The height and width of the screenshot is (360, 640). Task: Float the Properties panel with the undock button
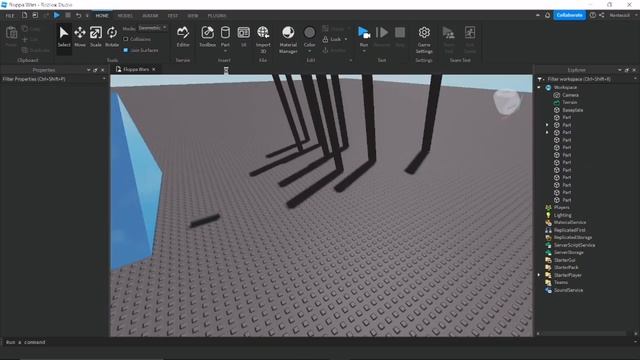(x=96, y=70)
